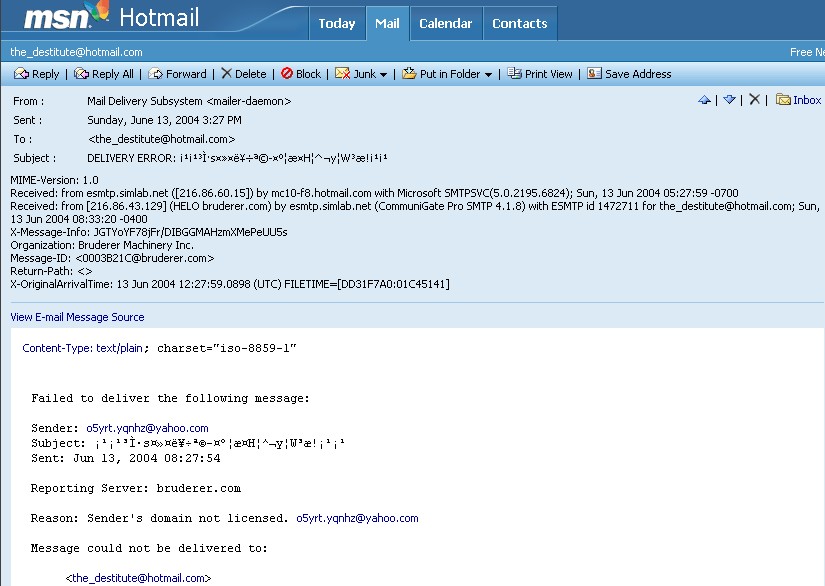This screenshot has height=586, width=825.
Task: Click the small X near Inbox
Action: click(754, 100)
